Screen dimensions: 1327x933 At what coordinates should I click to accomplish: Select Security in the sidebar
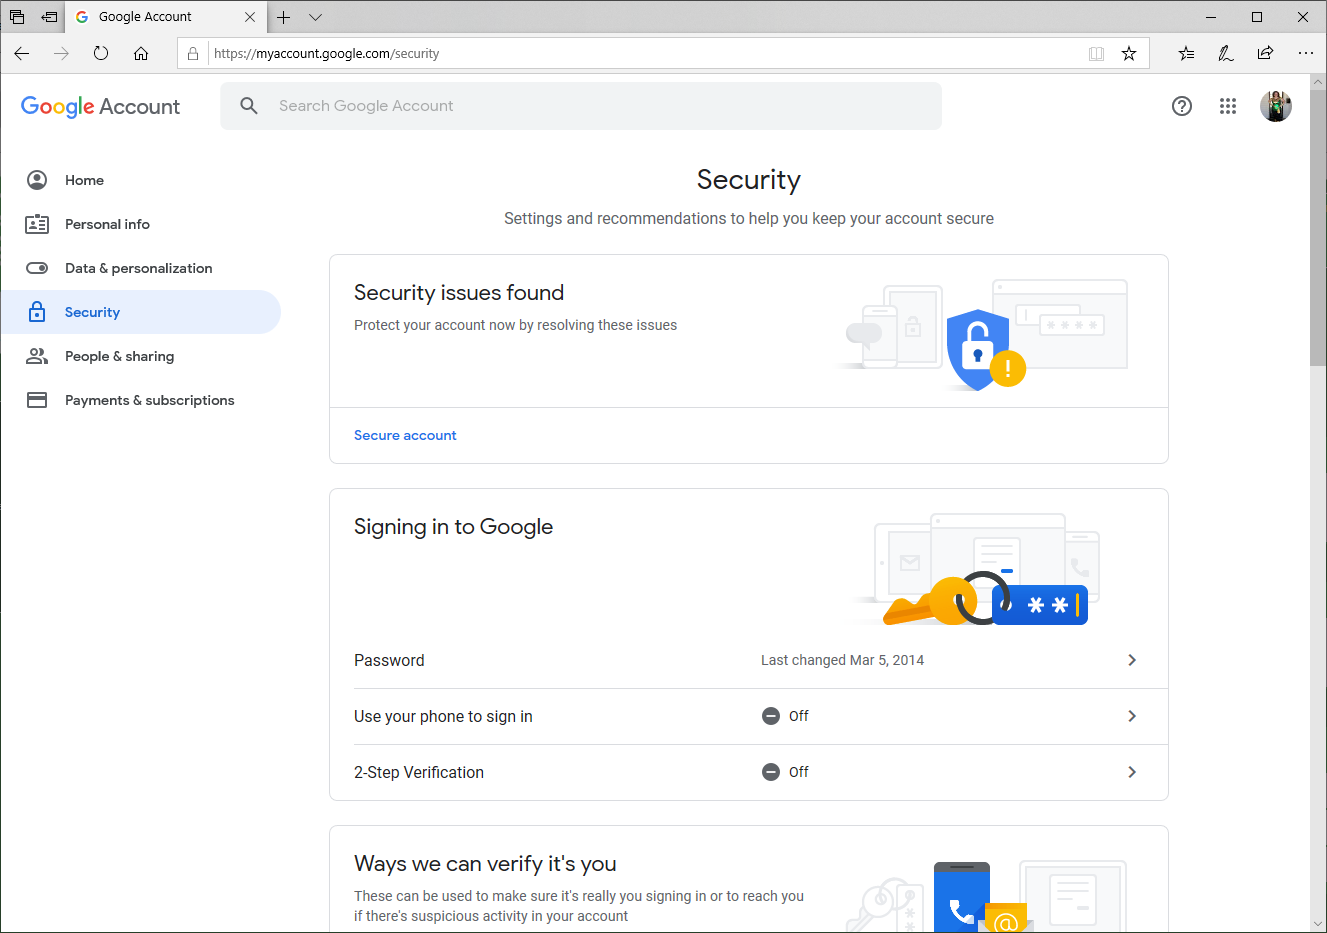[141, 312]
